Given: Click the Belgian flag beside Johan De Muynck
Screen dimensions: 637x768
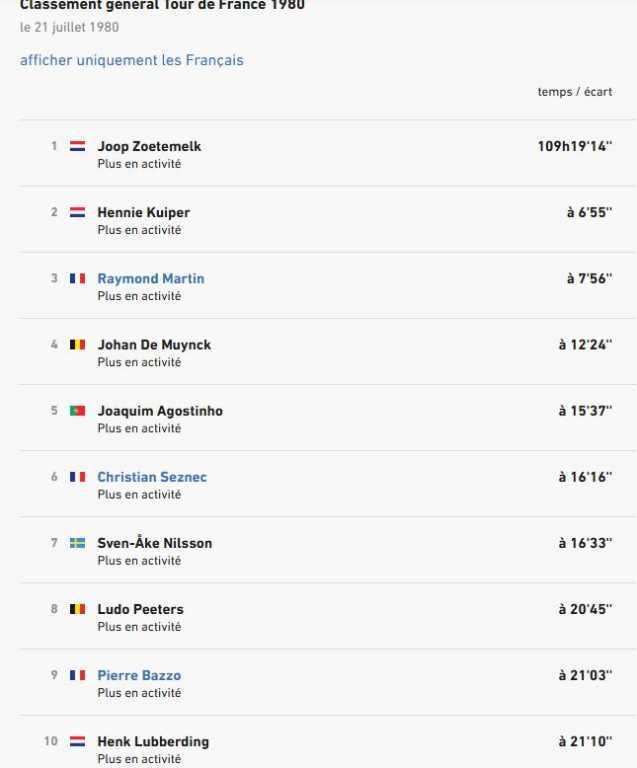Looking at the screenshot, I should click(x=77, y=344).
